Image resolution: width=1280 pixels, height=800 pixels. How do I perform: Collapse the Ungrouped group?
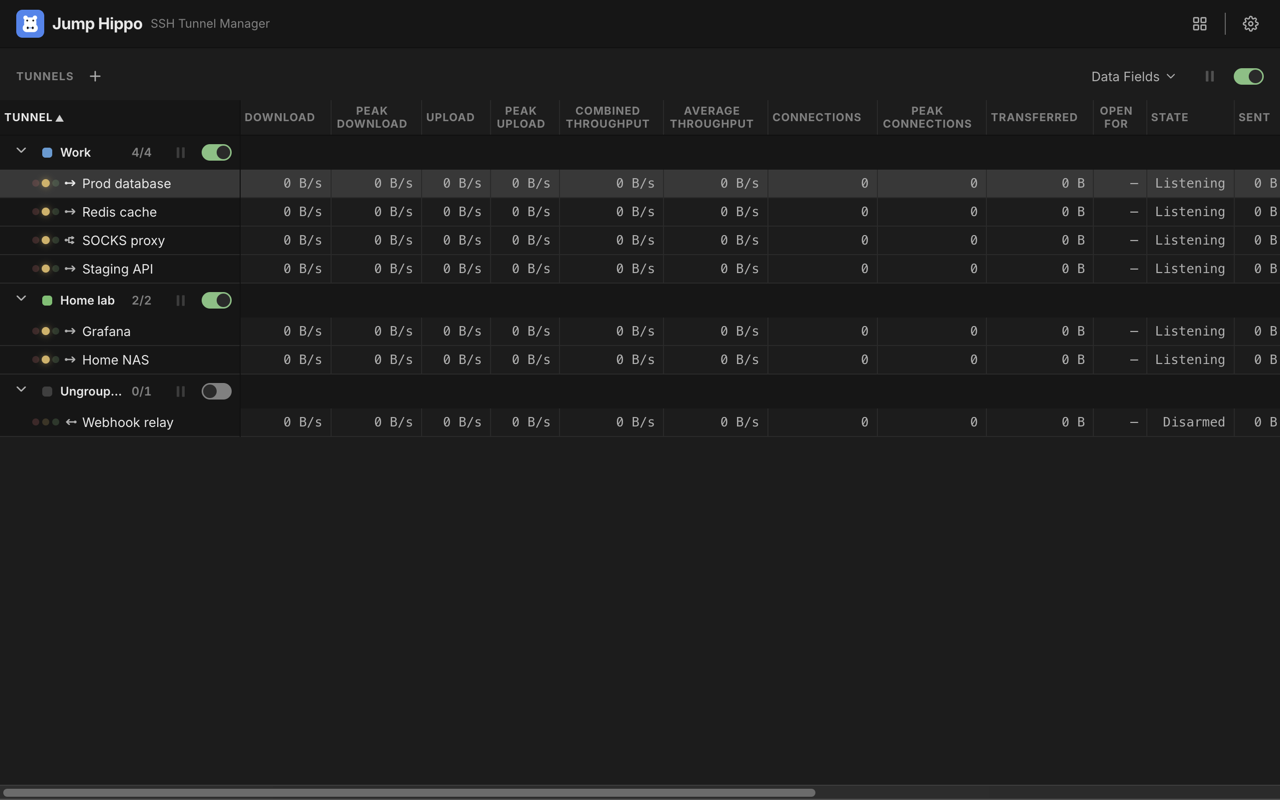pyautogui.click(x=21, y=391)
